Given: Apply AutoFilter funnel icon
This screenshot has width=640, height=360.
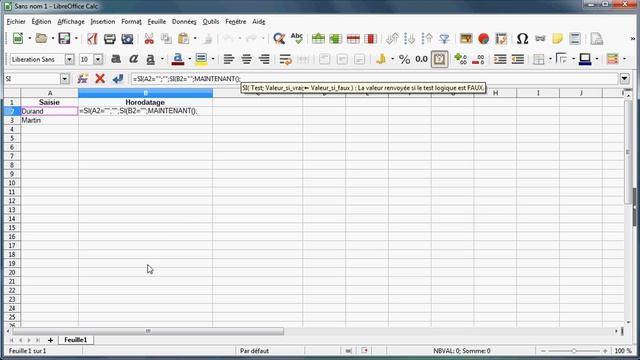Looking at the screenshot, I should (444, 38).
